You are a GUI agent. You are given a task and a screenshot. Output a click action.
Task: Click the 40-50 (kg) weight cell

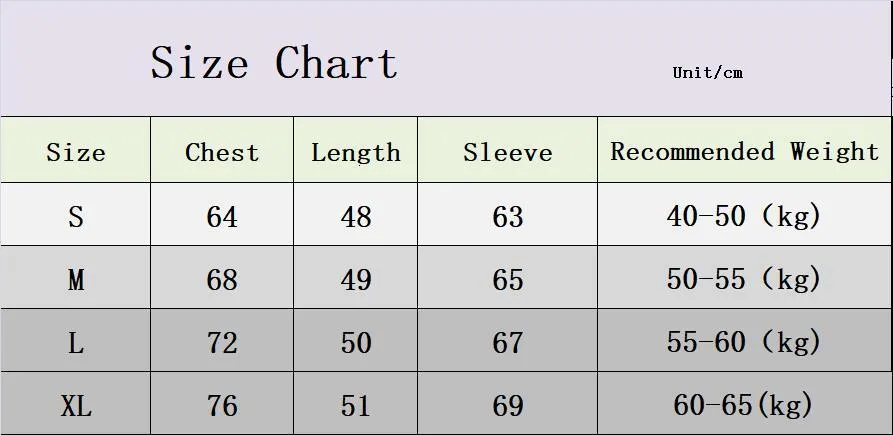click(x=745, y=215)
